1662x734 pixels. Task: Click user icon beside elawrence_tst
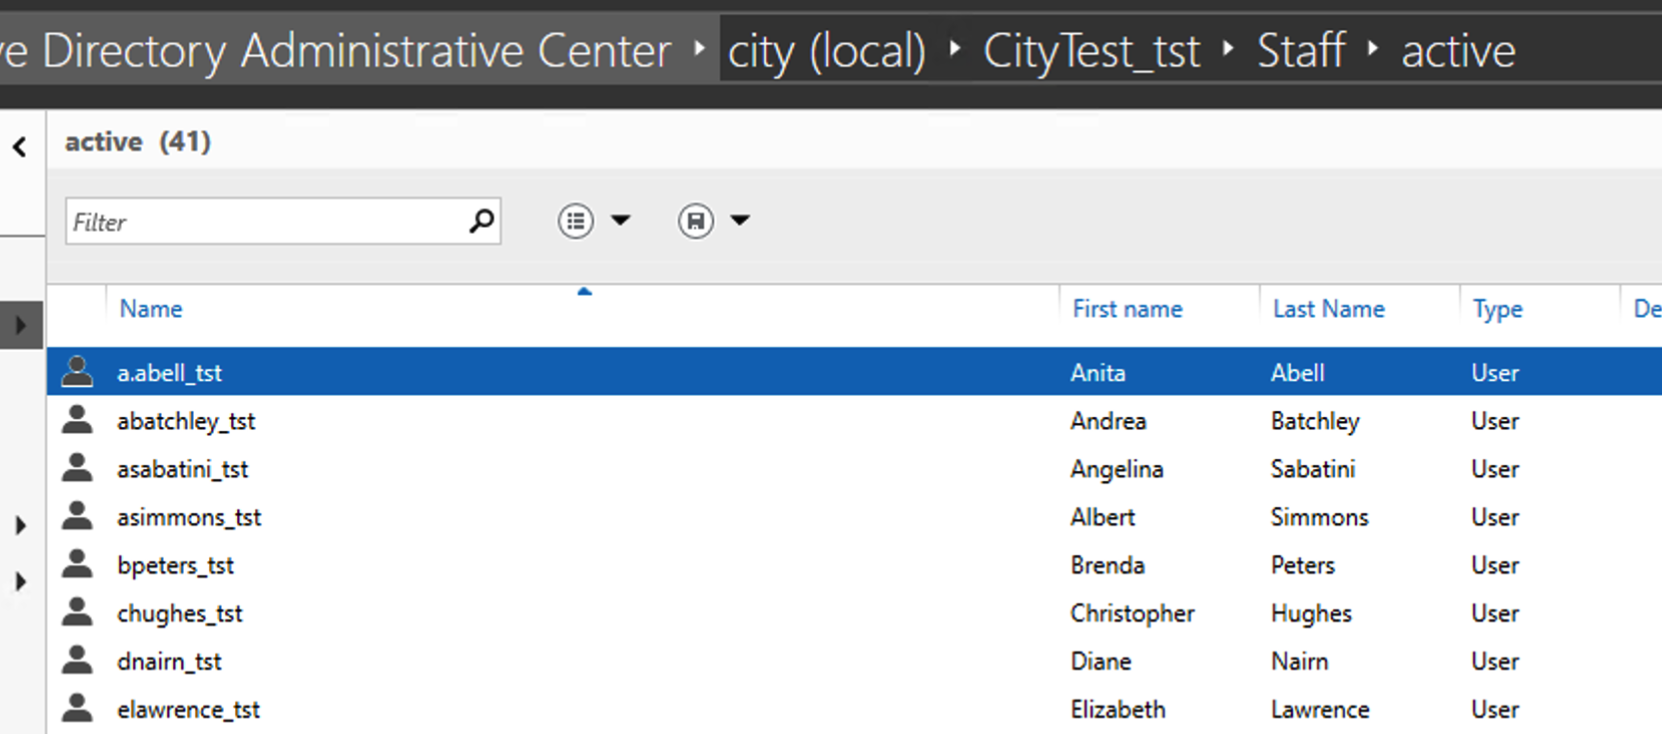(x=77, y=709)
